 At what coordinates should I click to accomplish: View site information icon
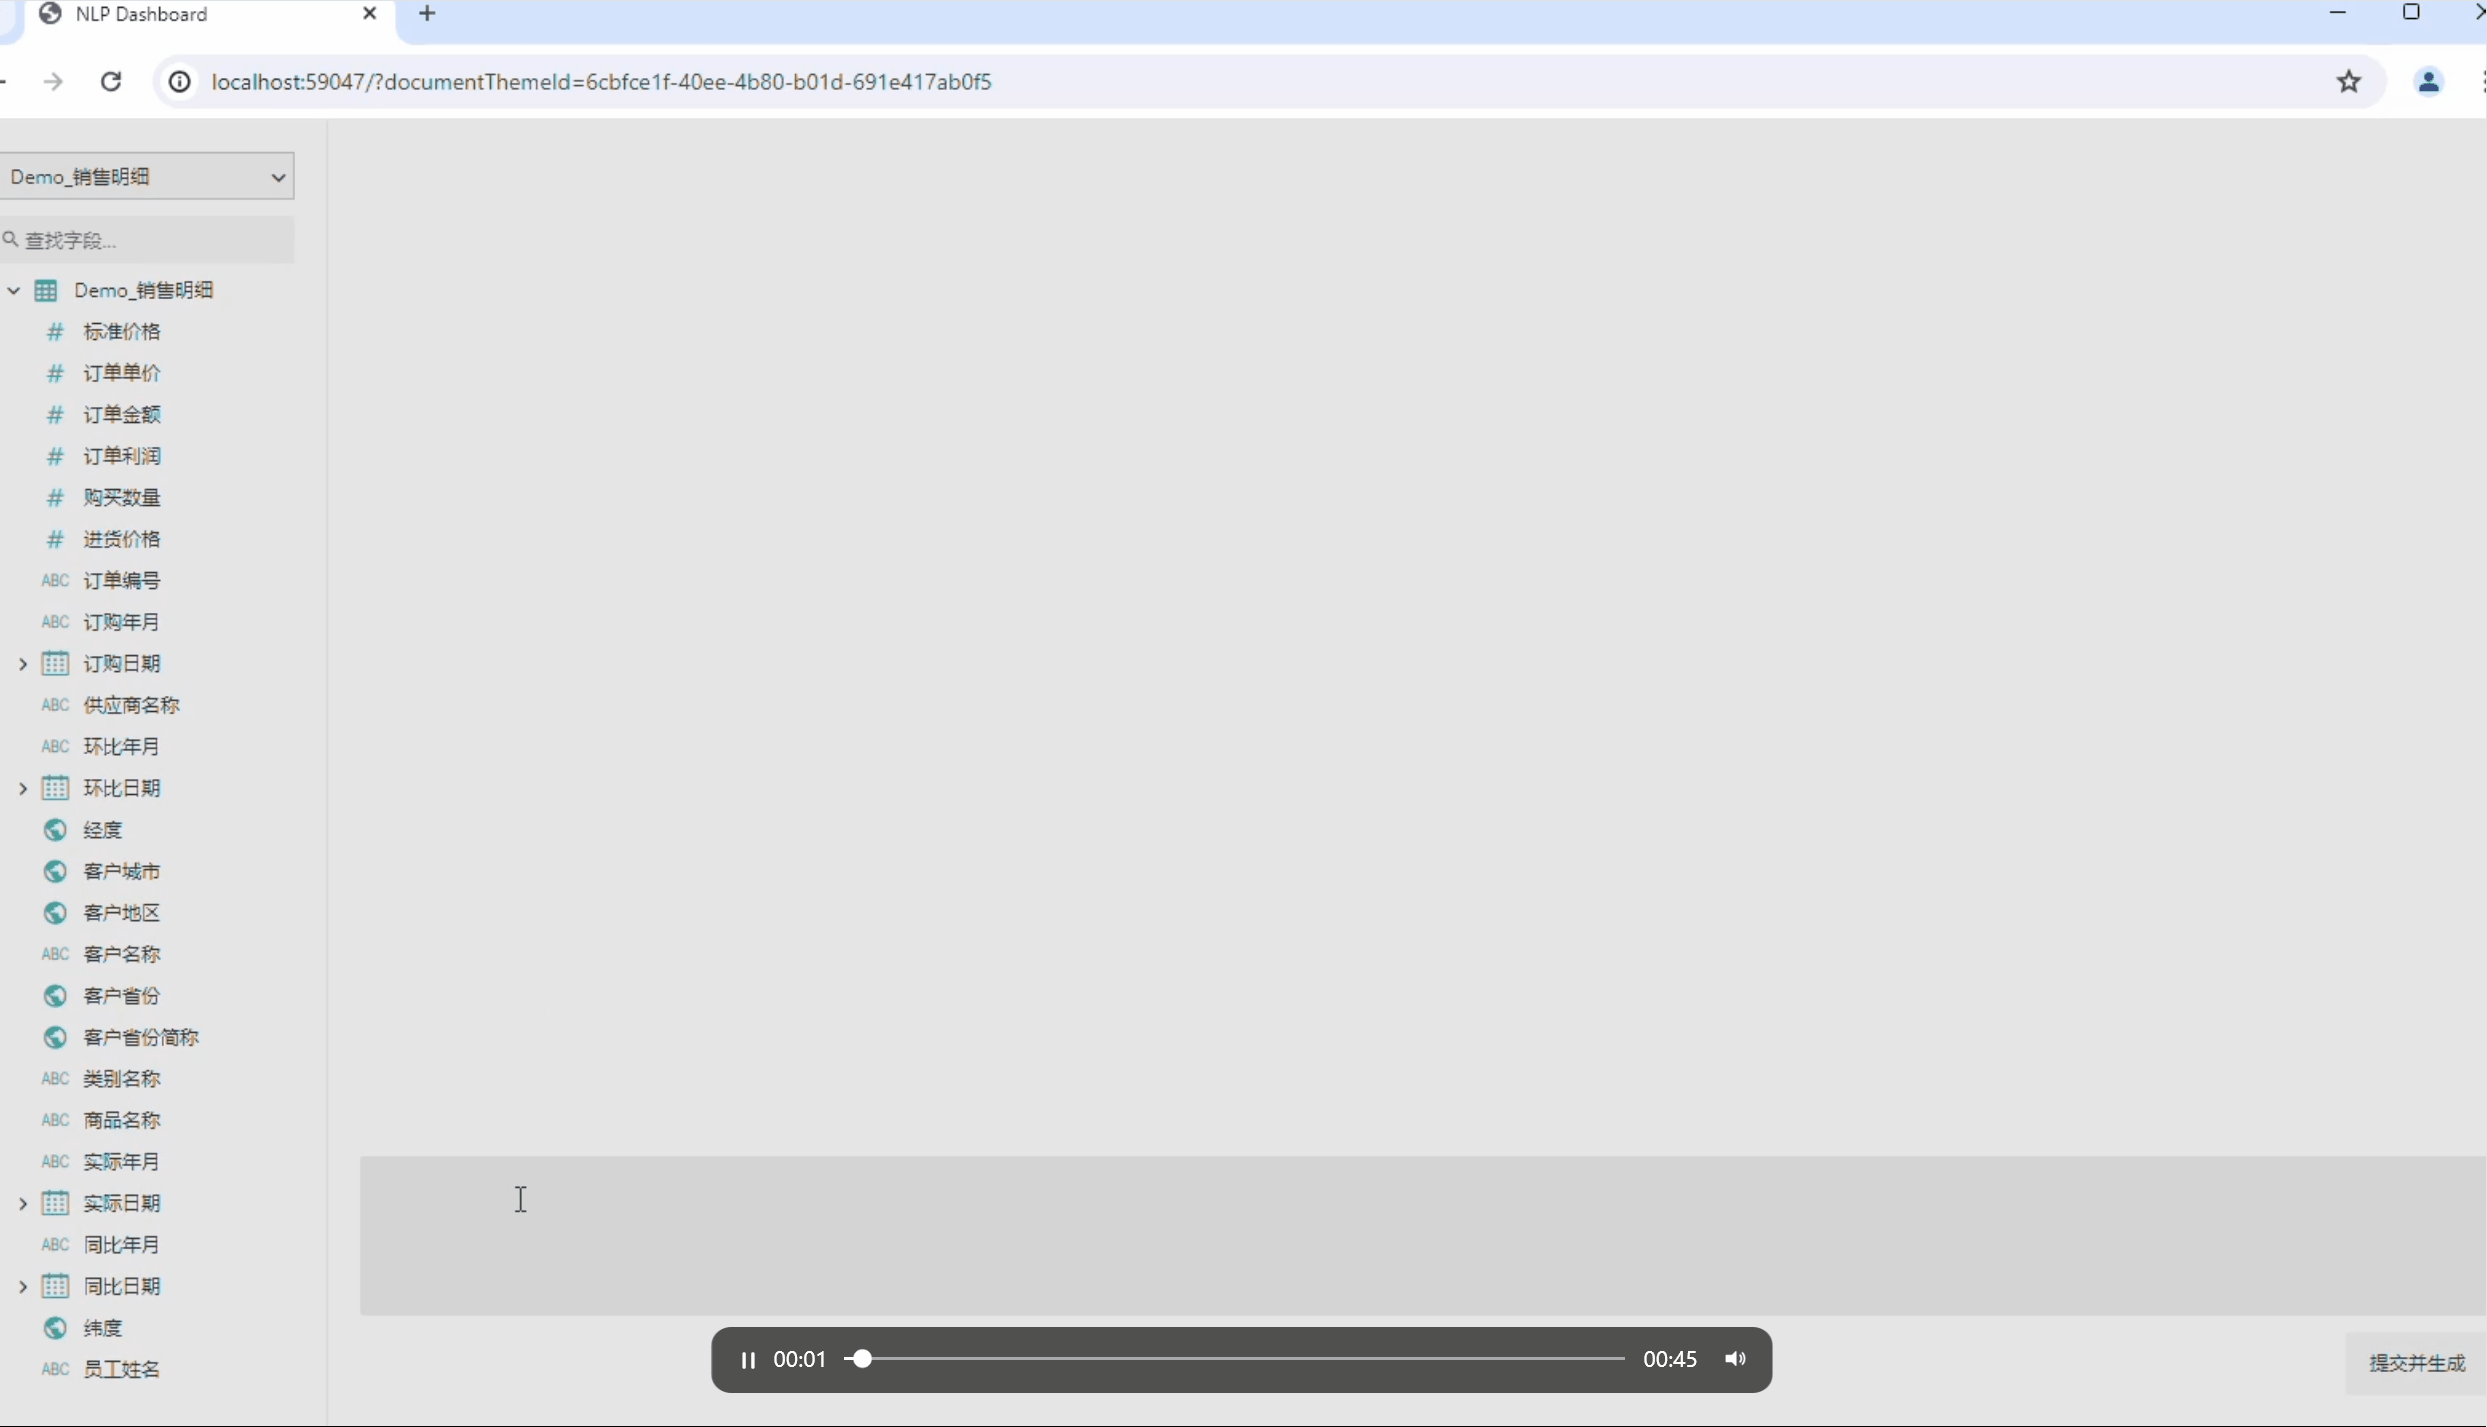tap(179, 82)
